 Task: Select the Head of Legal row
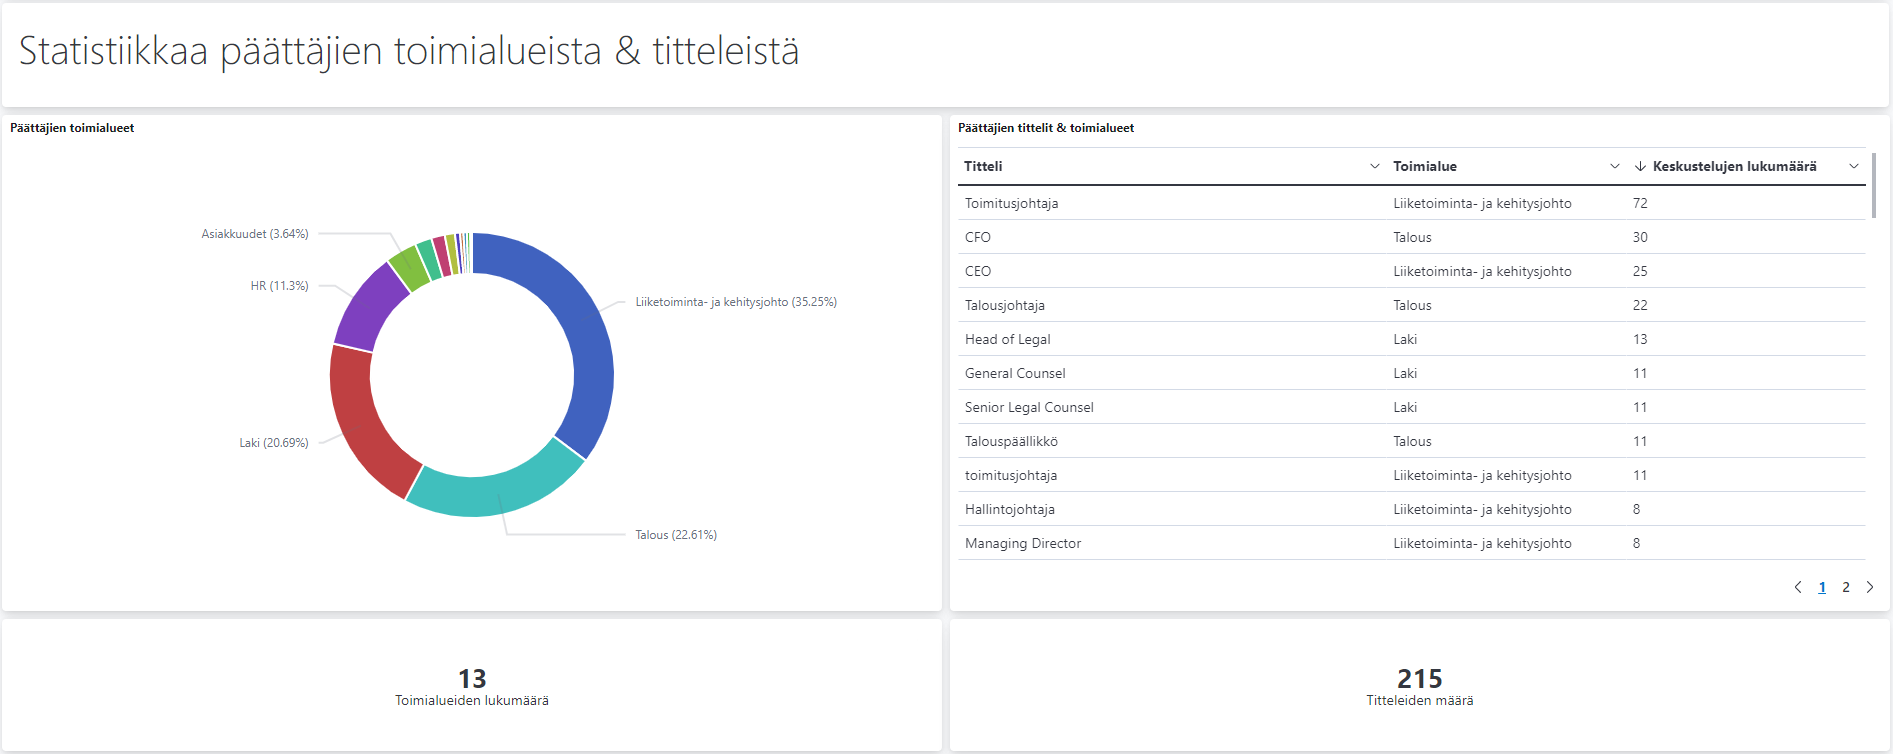(1411, 339)
